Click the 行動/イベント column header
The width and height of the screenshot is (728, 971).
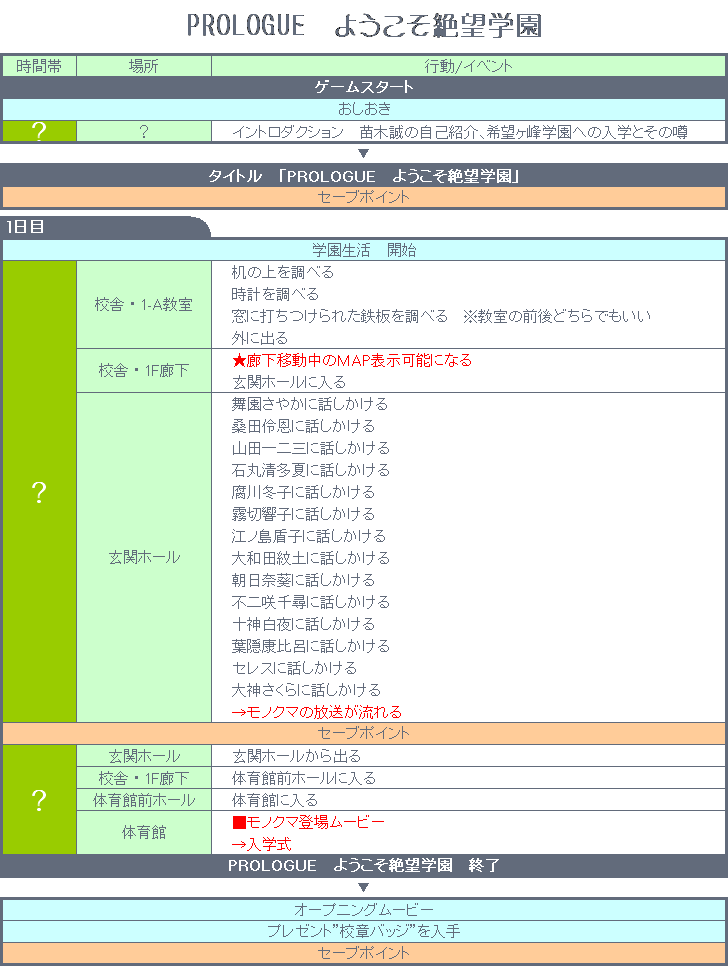point(468,67)
